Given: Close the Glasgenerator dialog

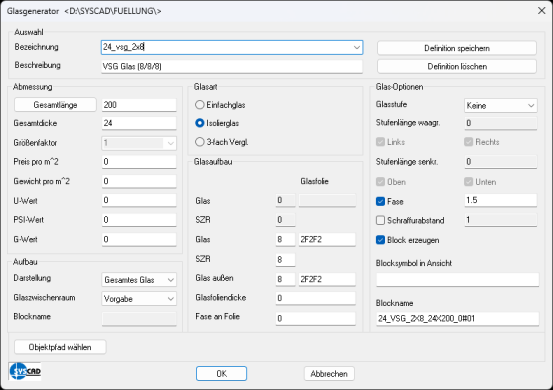Looking at the screenshot, I should (x=541, y=11).
